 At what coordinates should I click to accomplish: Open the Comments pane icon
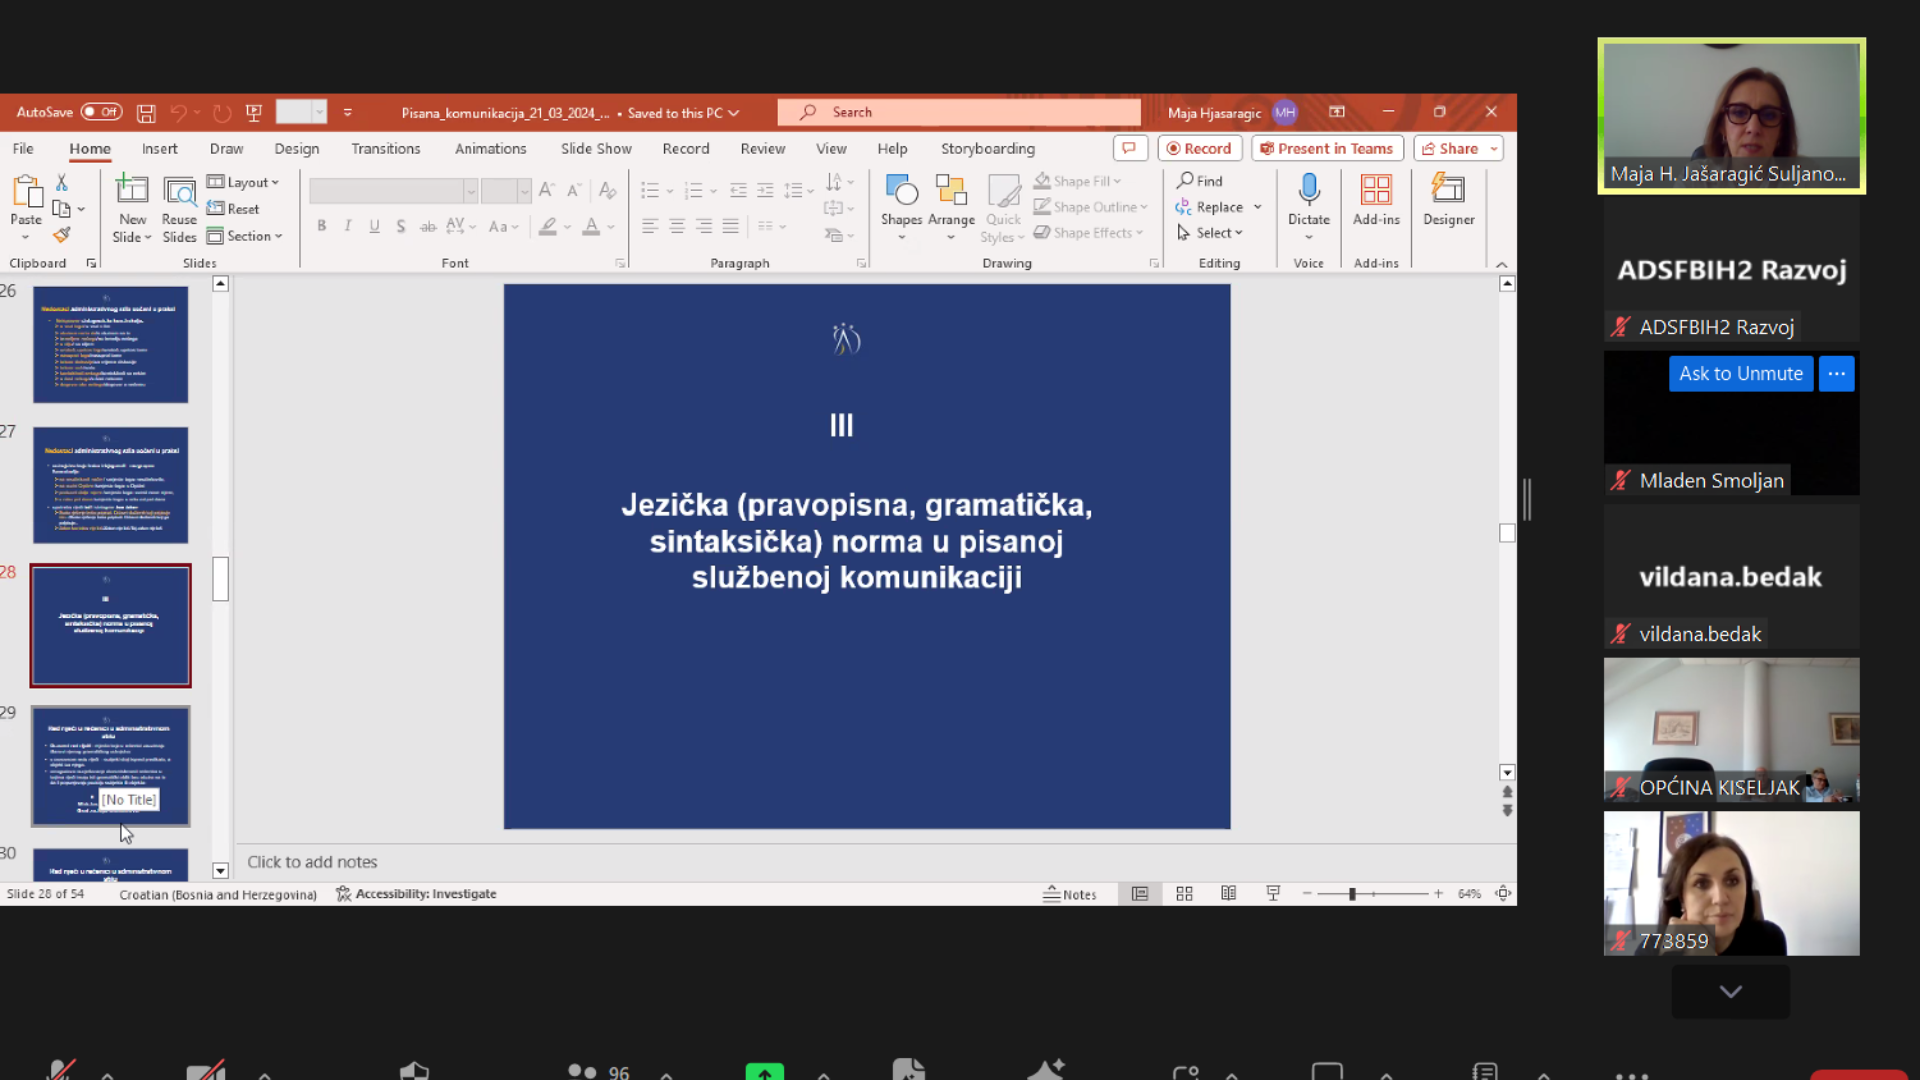click(1129, 148)
